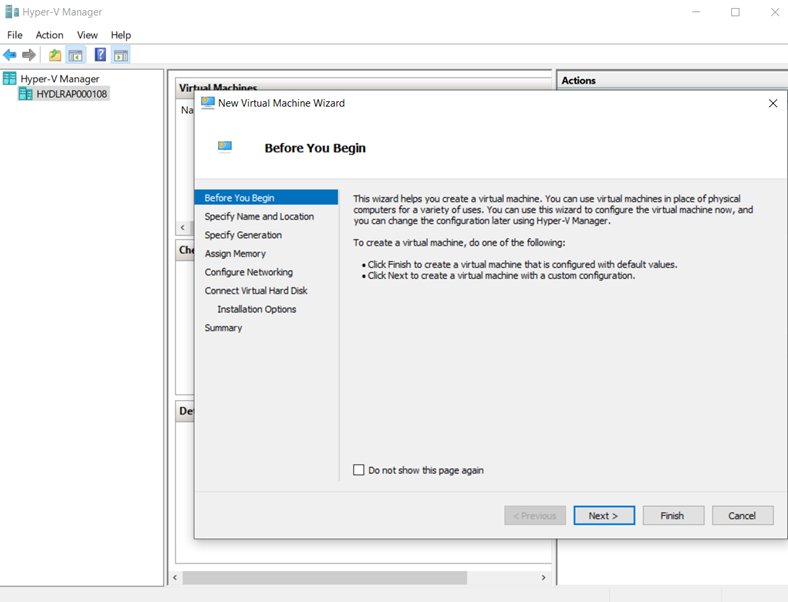
Task: Minimize the Hyper-V Manager window
Action: (x=696, y=12)
